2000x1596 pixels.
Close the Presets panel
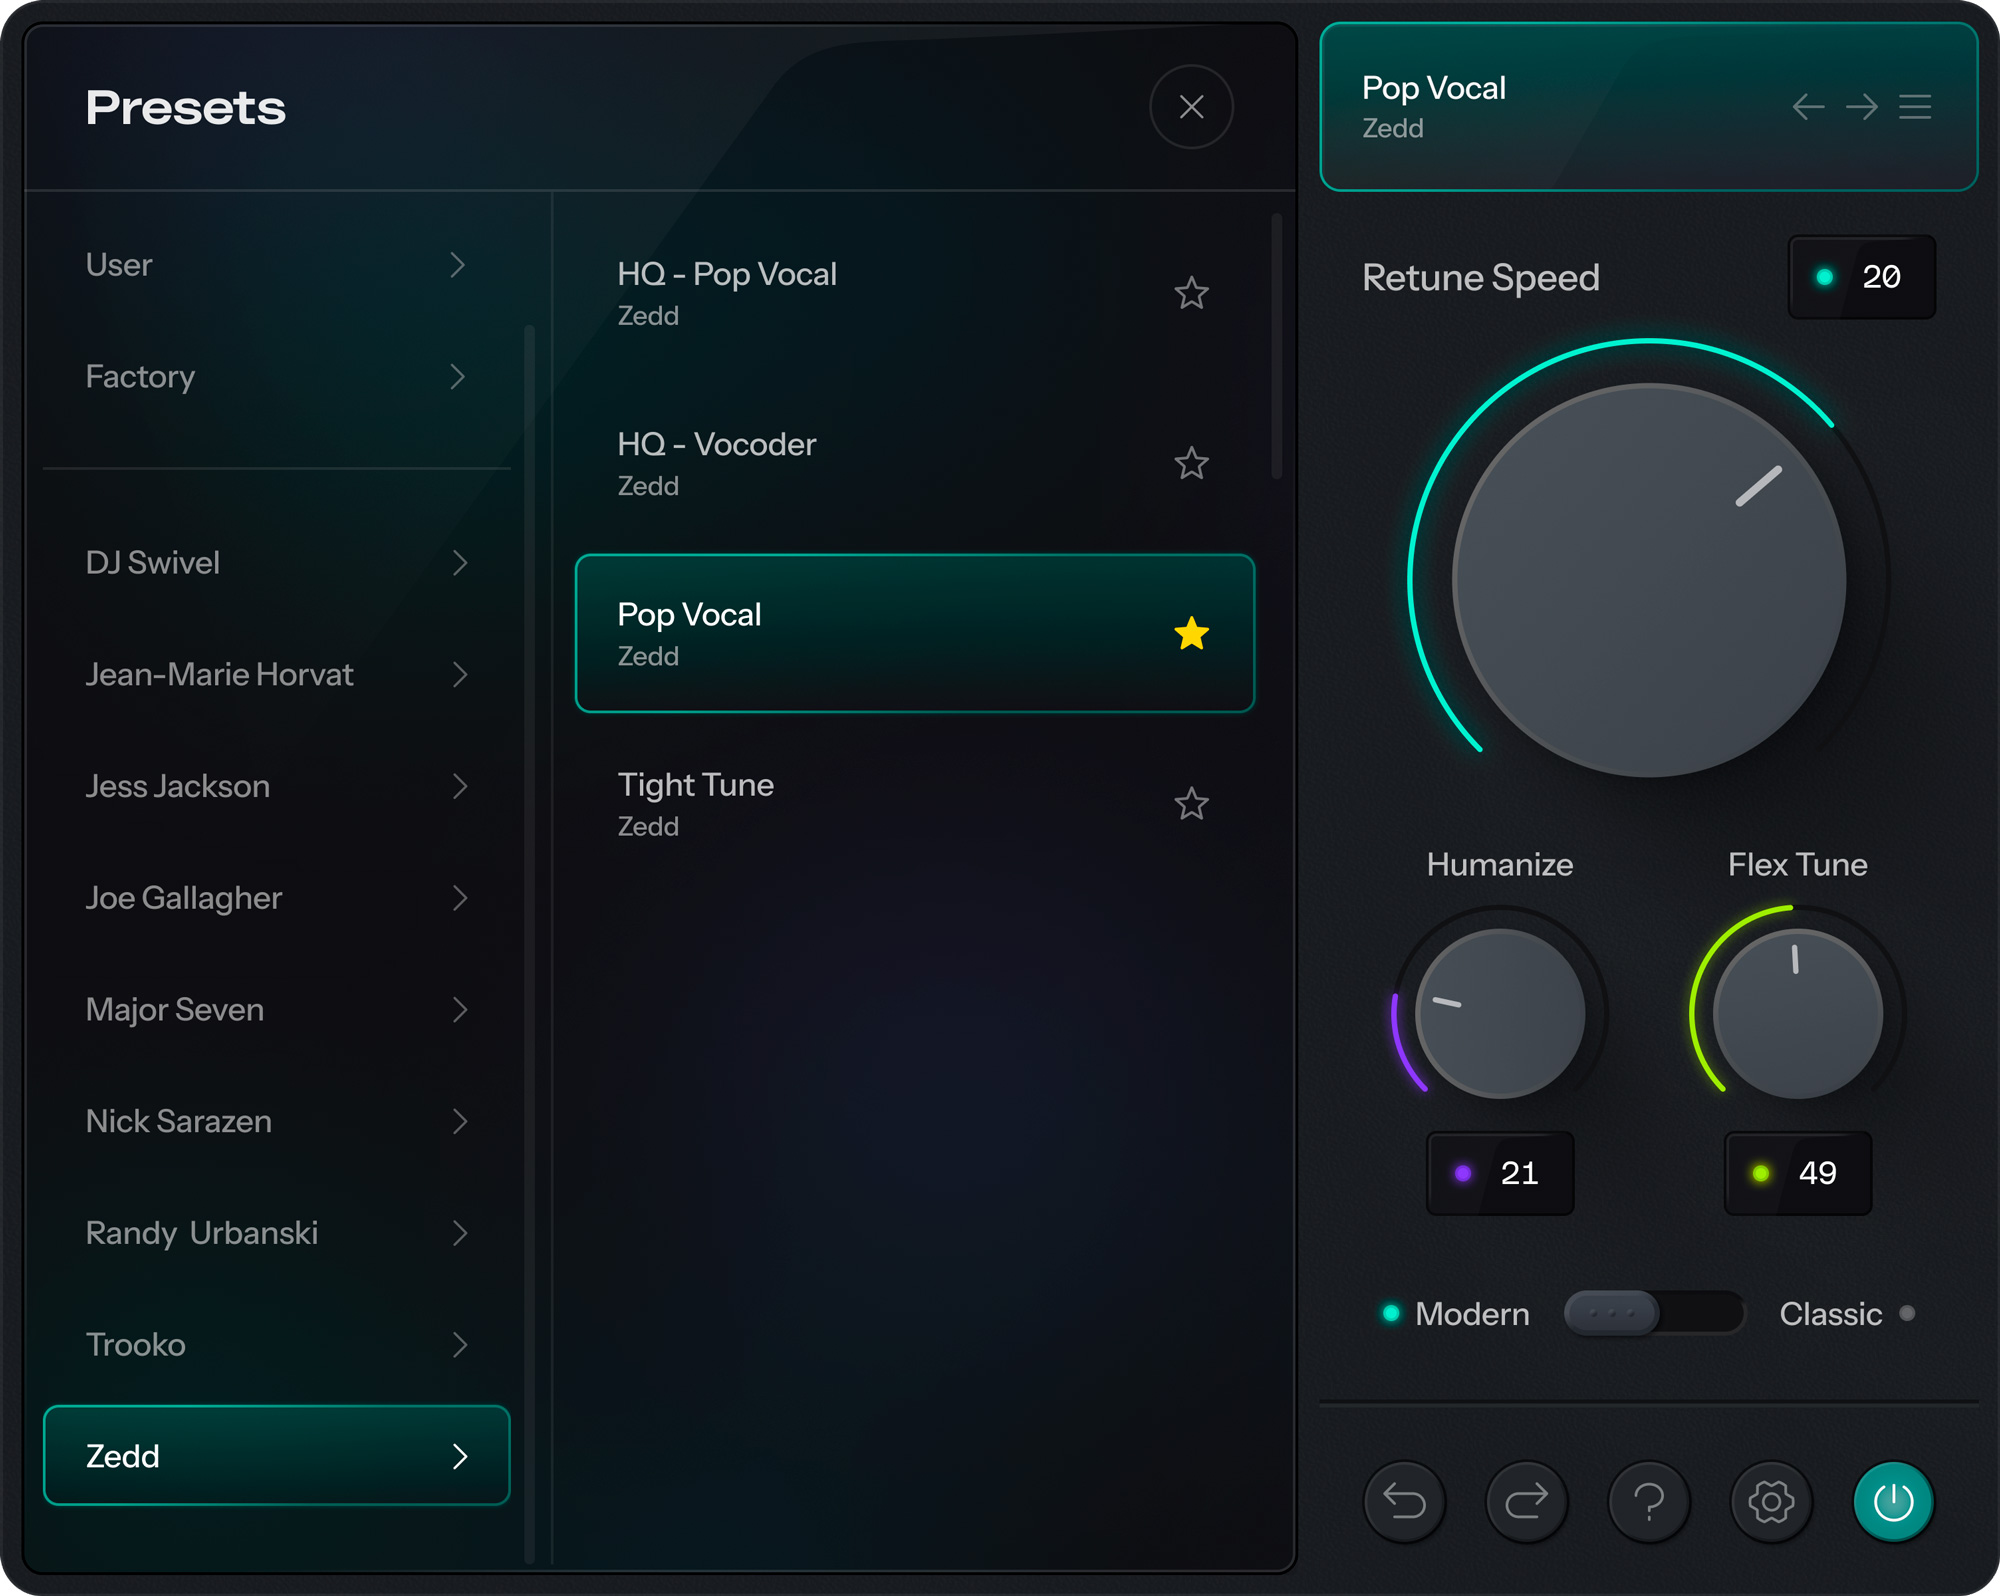point(1191,107)
